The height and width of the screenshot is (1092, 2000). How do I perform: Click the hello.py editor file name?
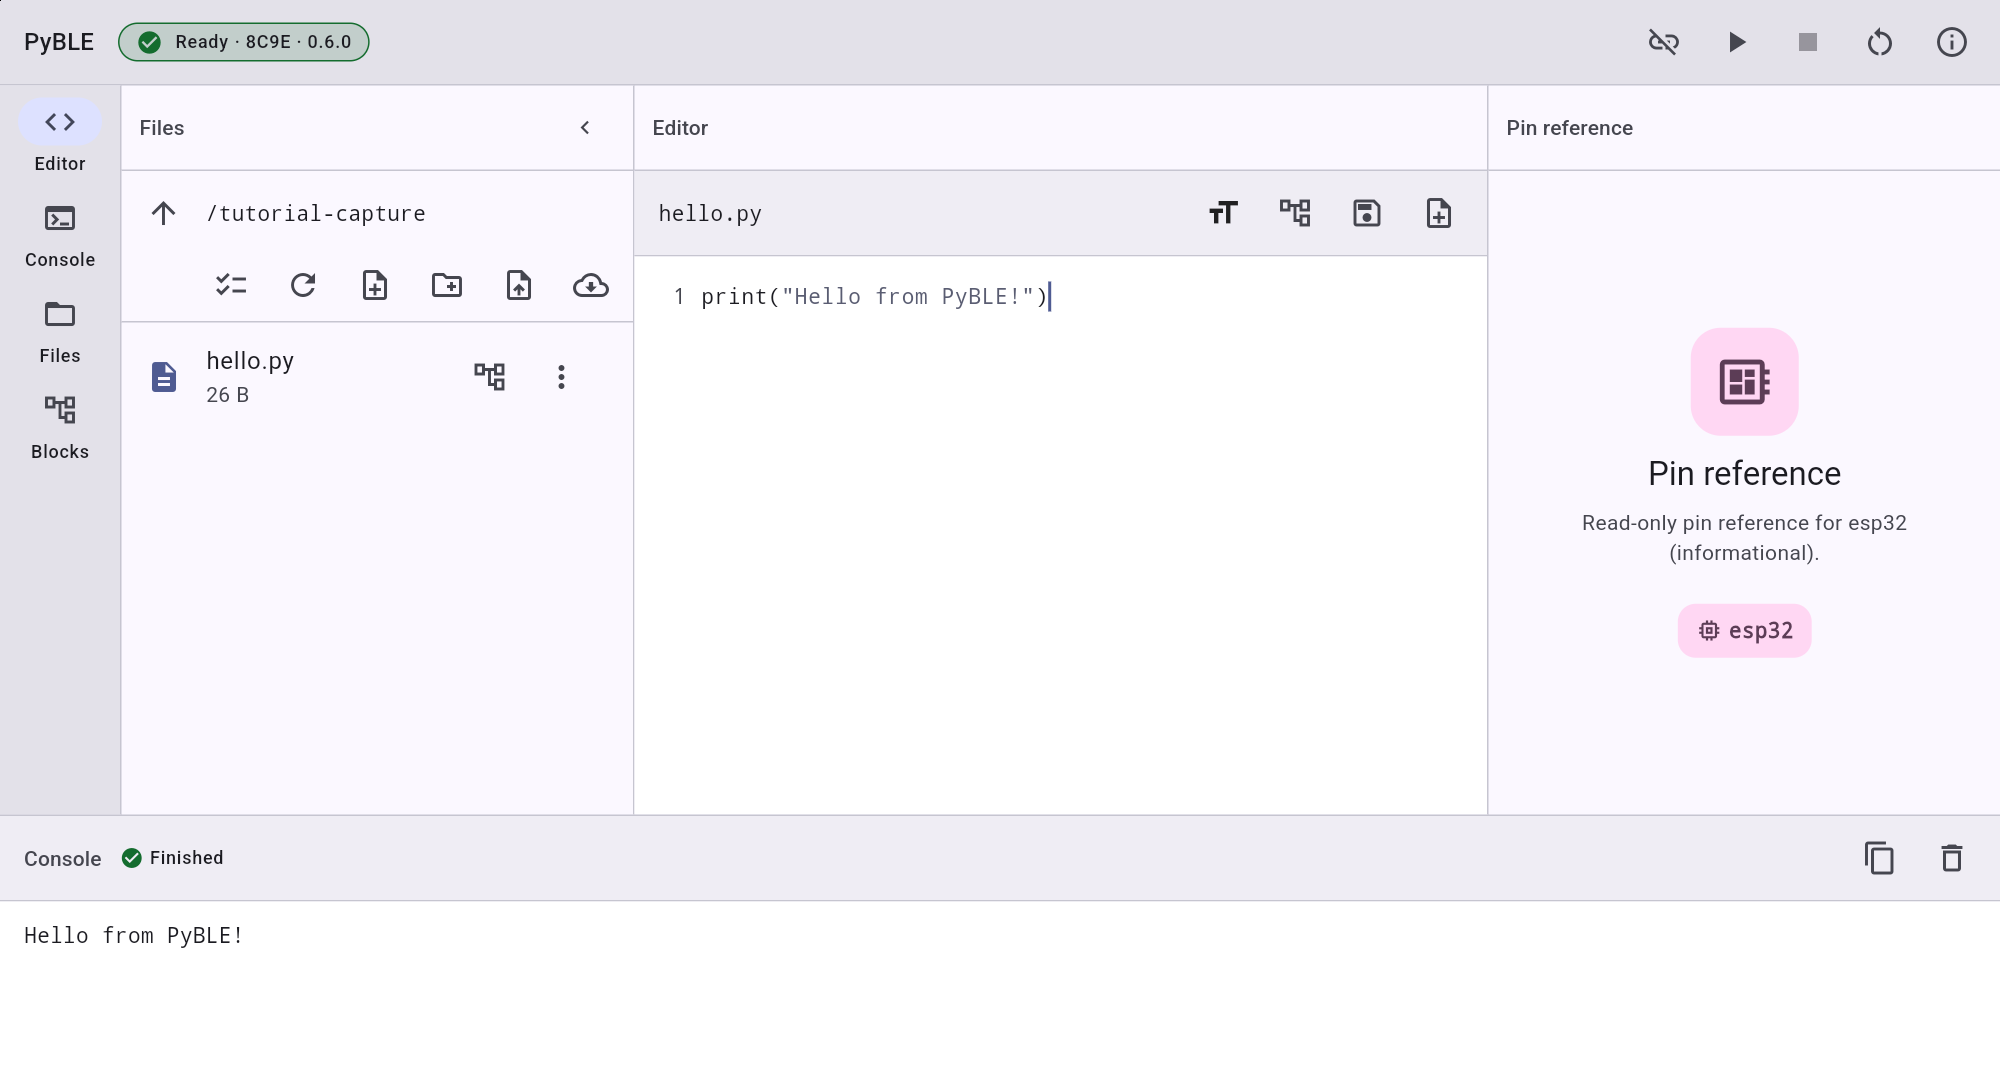710,213
